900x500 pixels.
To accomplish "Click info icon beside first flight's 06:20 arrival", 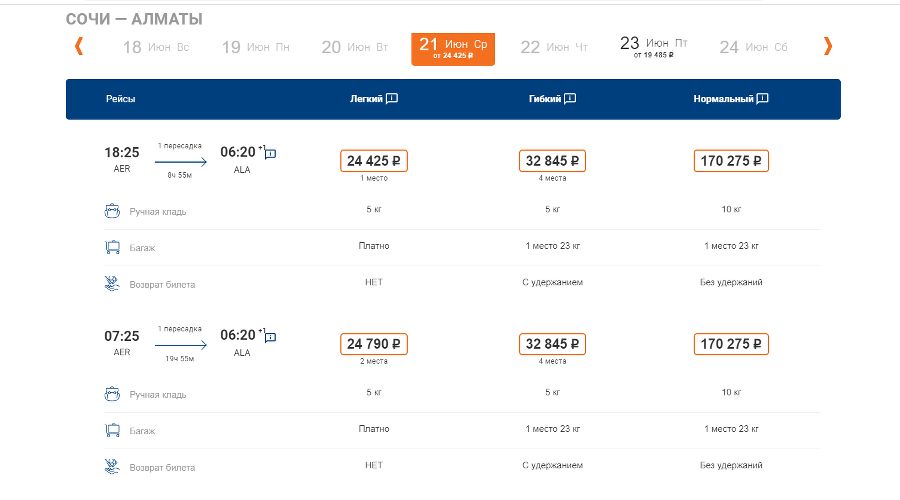I will (x=271, y=153).
